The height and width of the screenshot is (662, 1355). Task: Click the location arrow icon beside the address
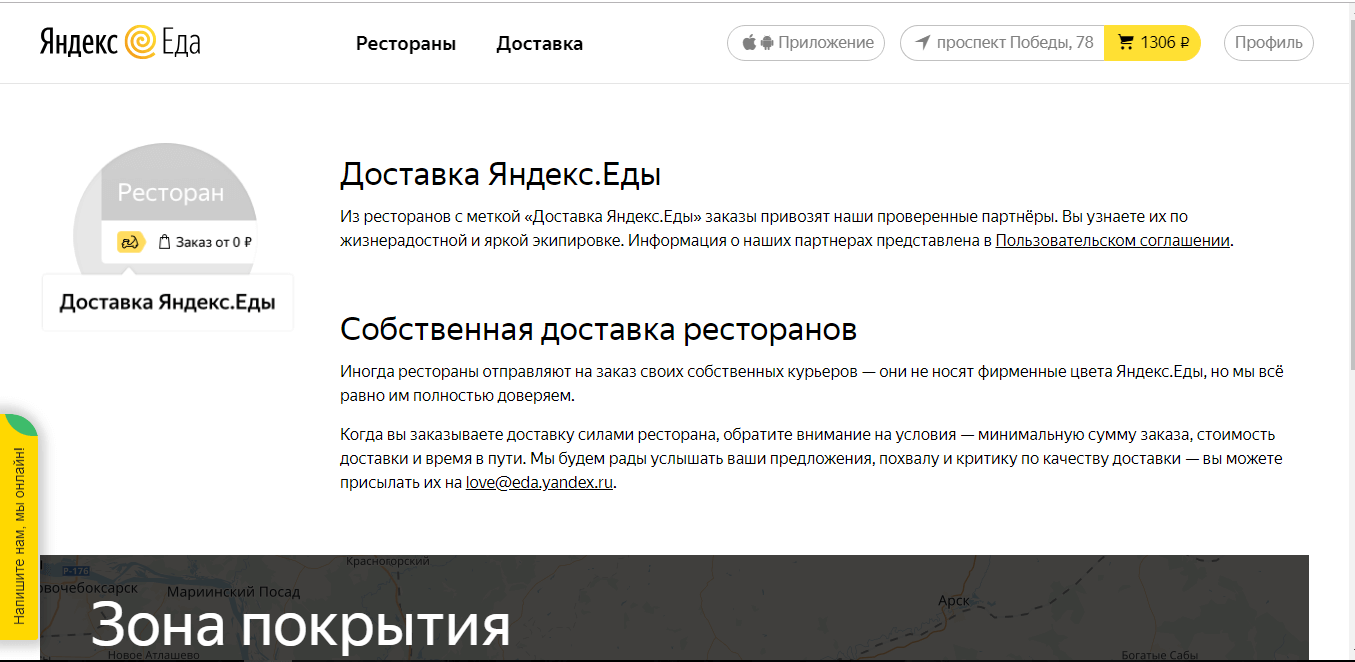point(922,43)
